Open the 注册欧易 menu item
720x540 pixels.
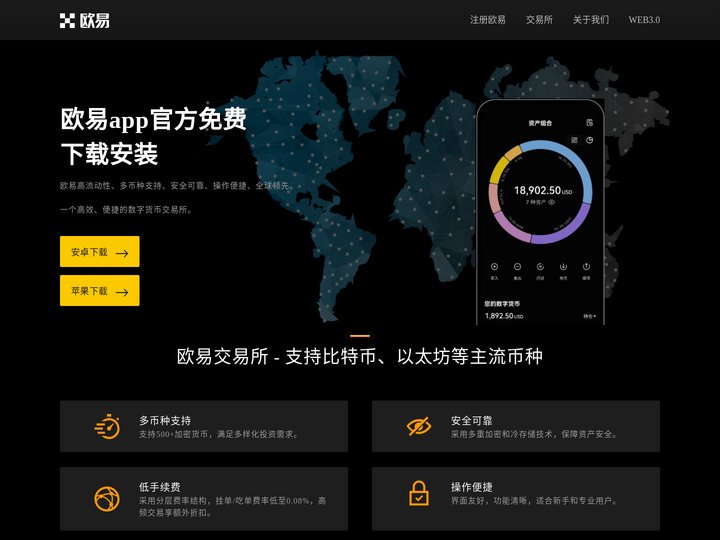click(488, 20)
